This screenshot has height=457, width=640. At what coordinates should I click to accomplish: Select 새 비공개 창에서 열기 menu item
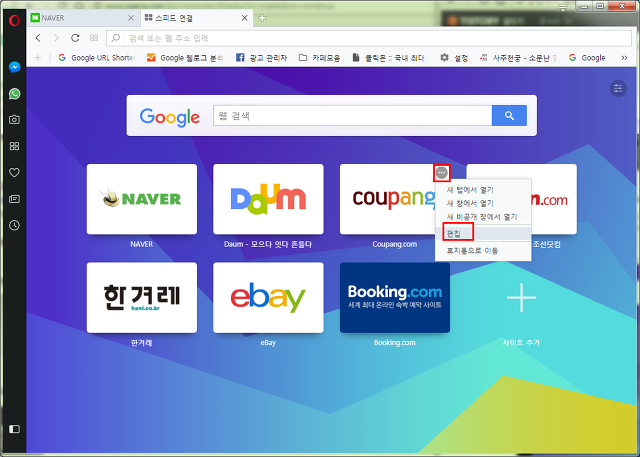pyautogui.click(x=483, y=217)
